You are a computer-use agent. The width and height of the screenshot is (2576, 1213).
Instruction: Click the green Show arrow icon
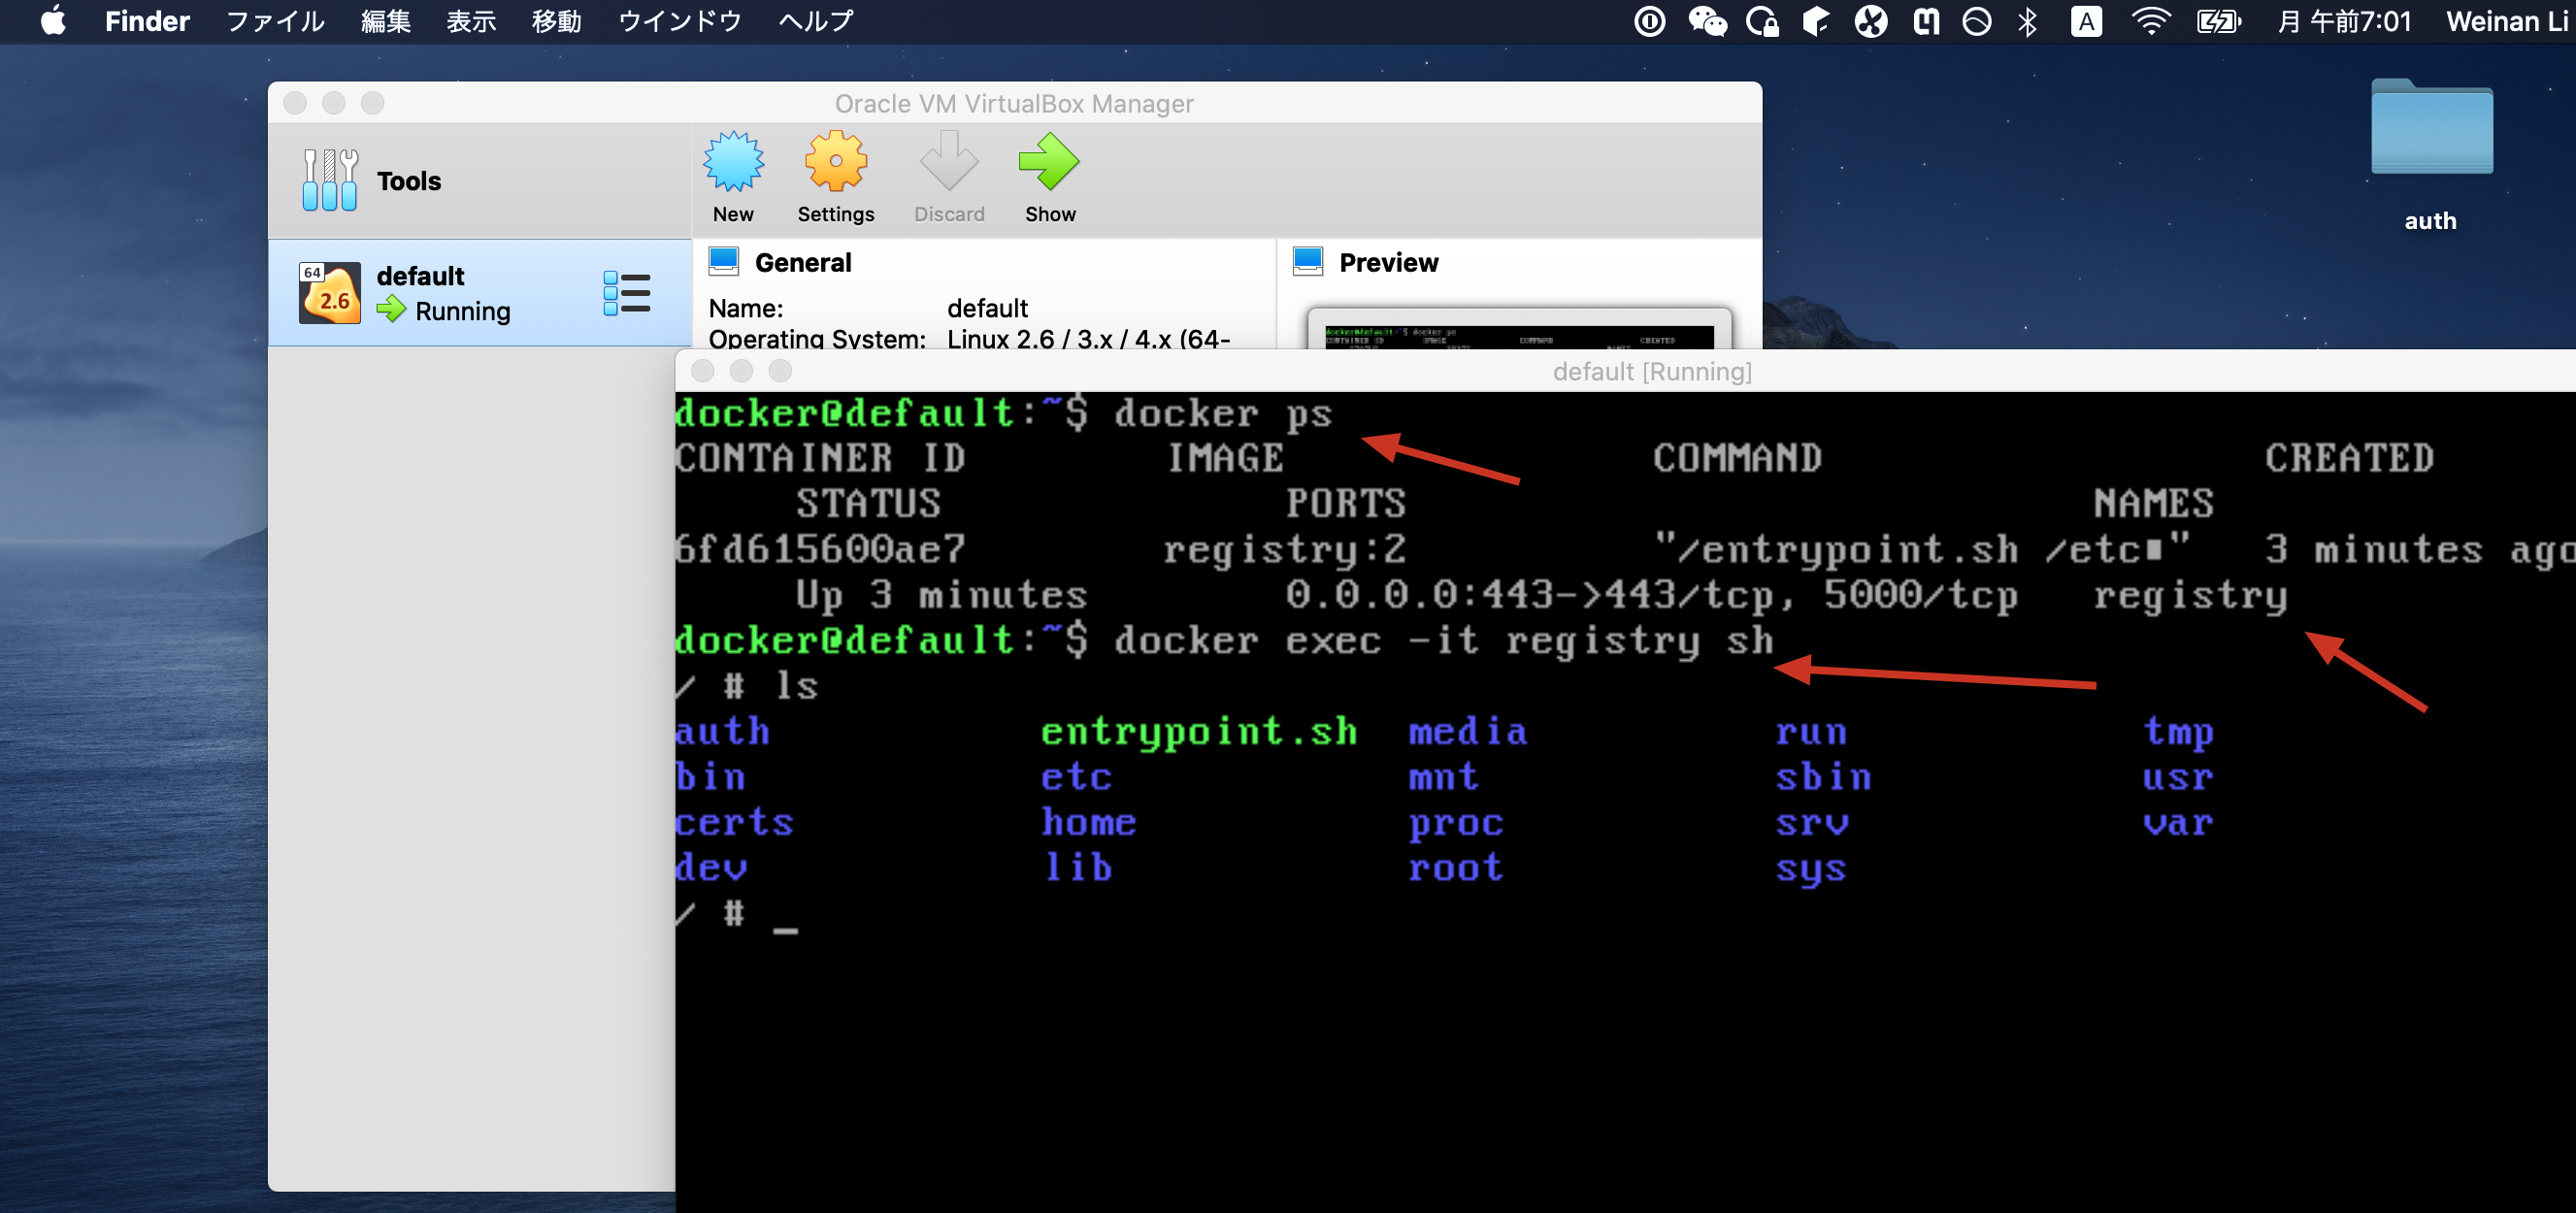(x=1049, y=163)
